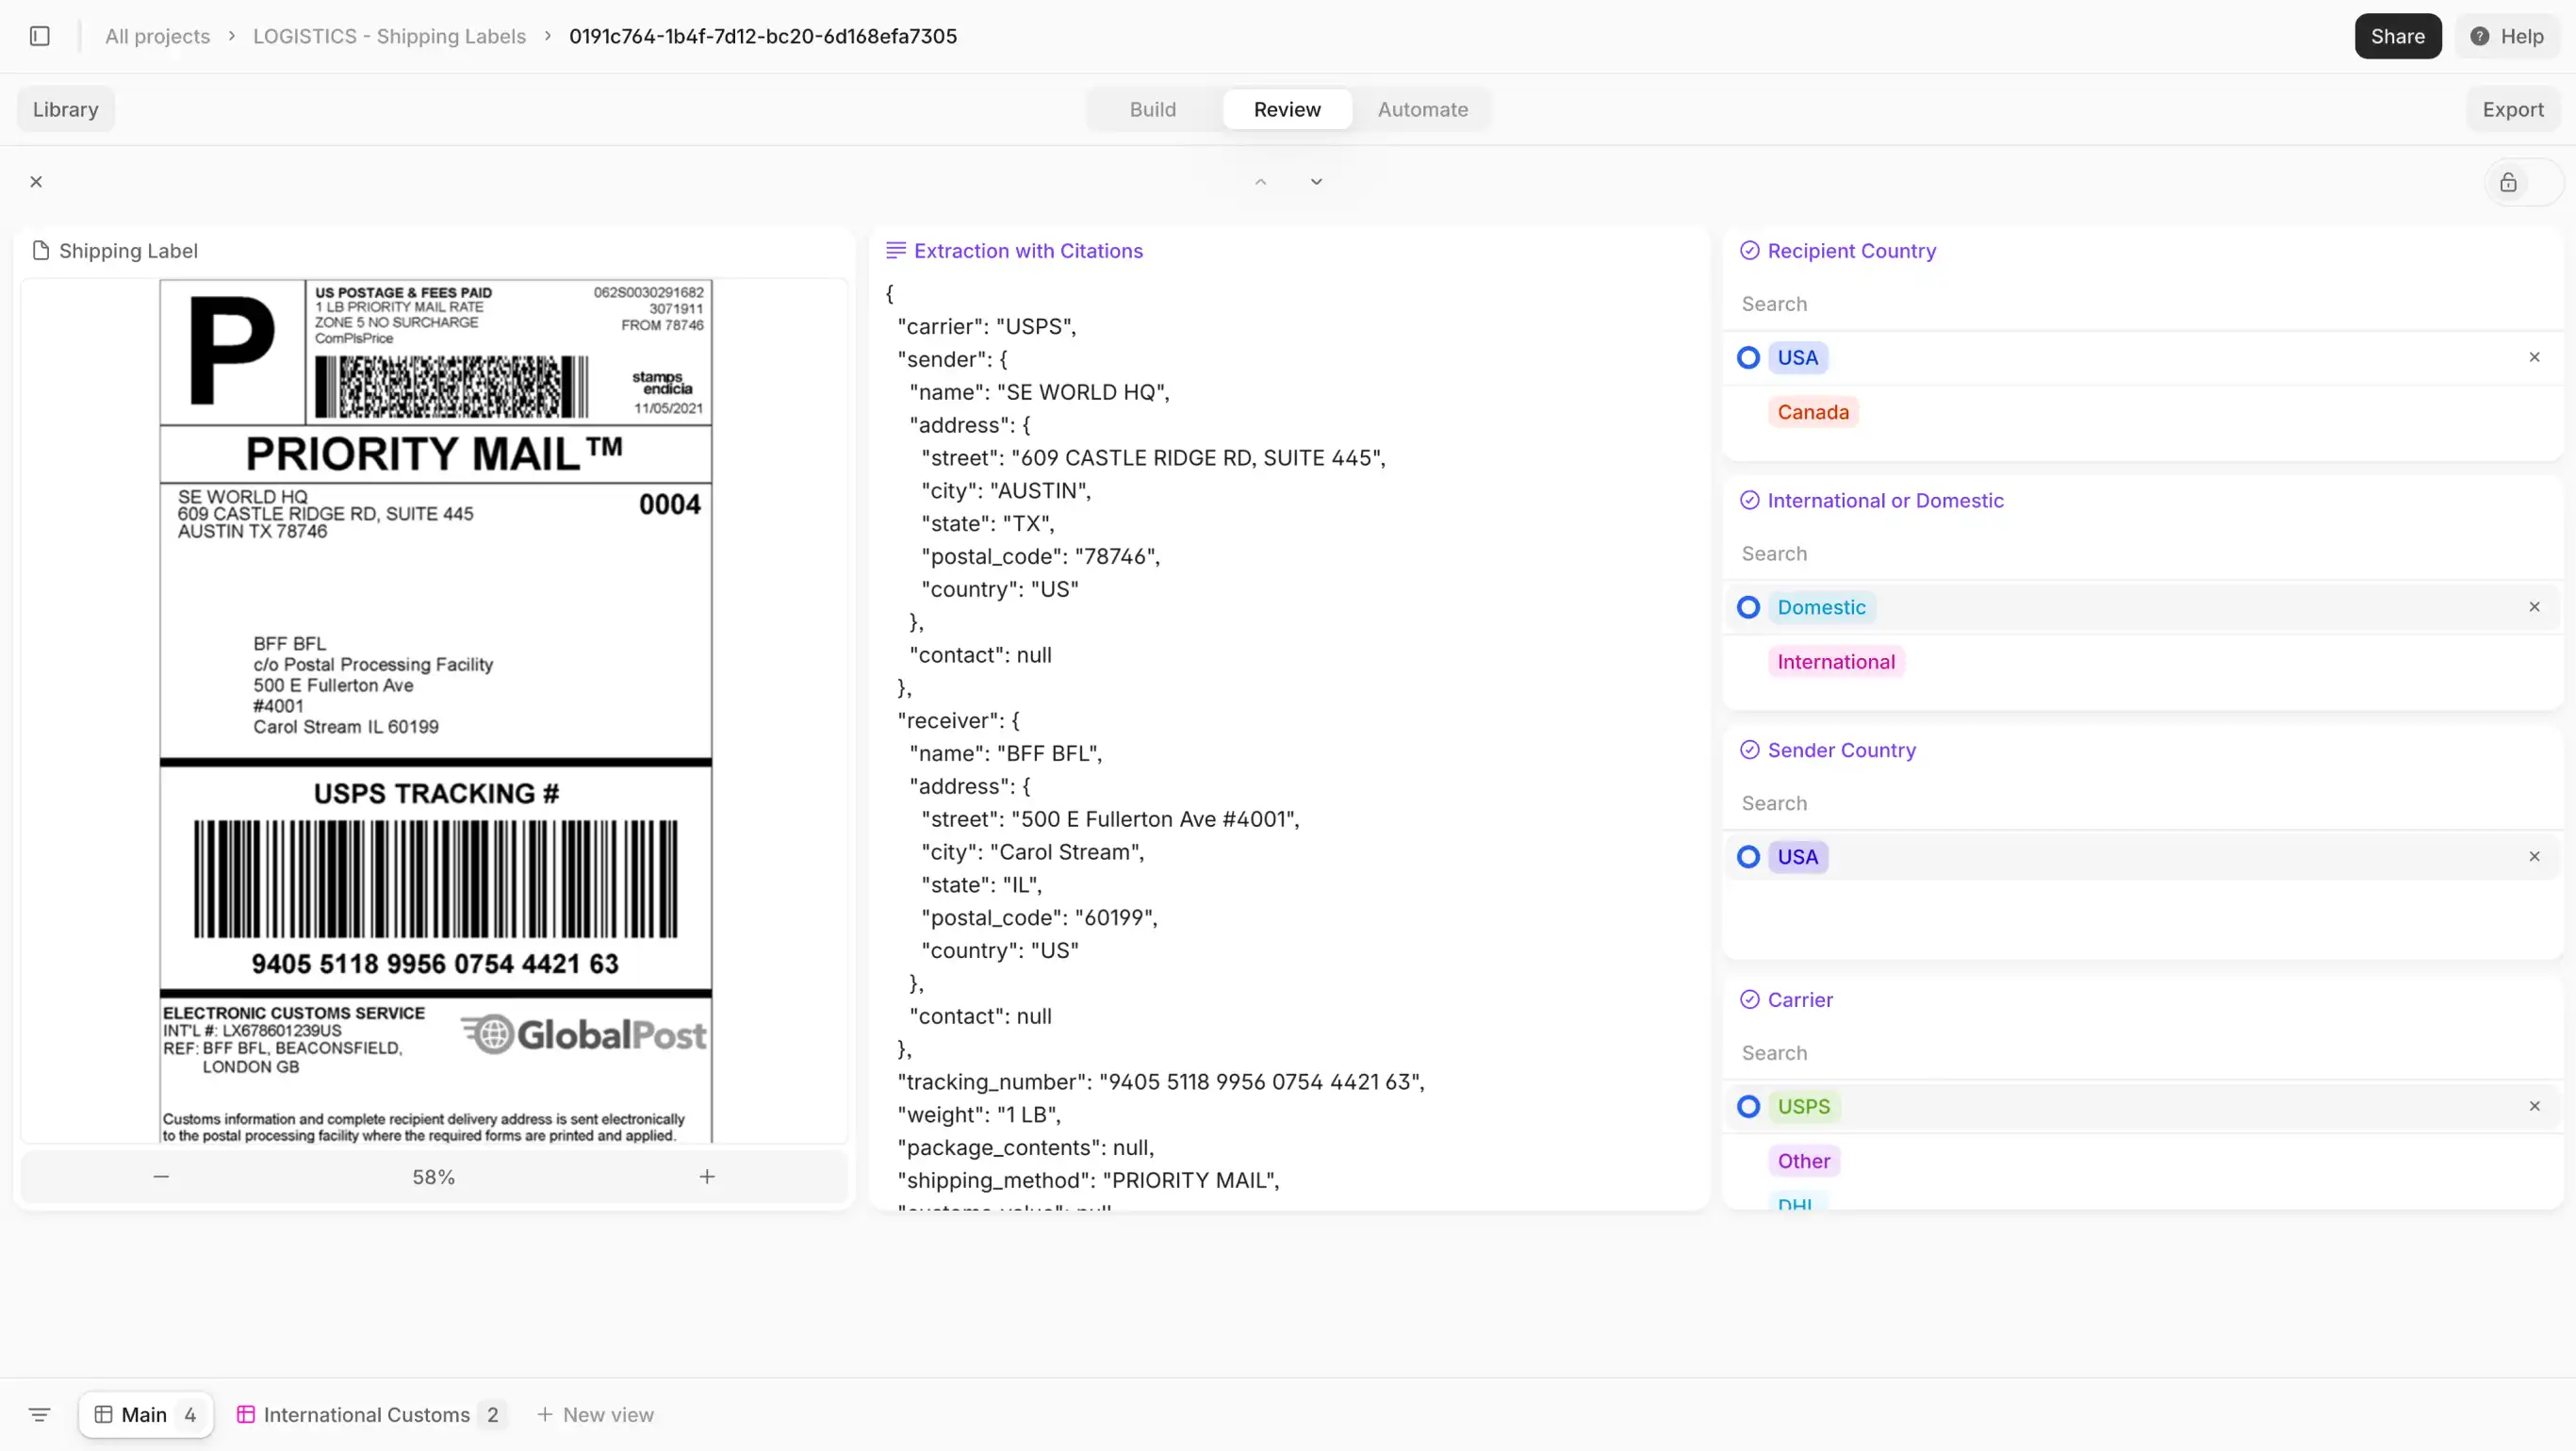Navigate to LOGISTICS - Shipping Labels breadcrumb

[x=389, y=36]
